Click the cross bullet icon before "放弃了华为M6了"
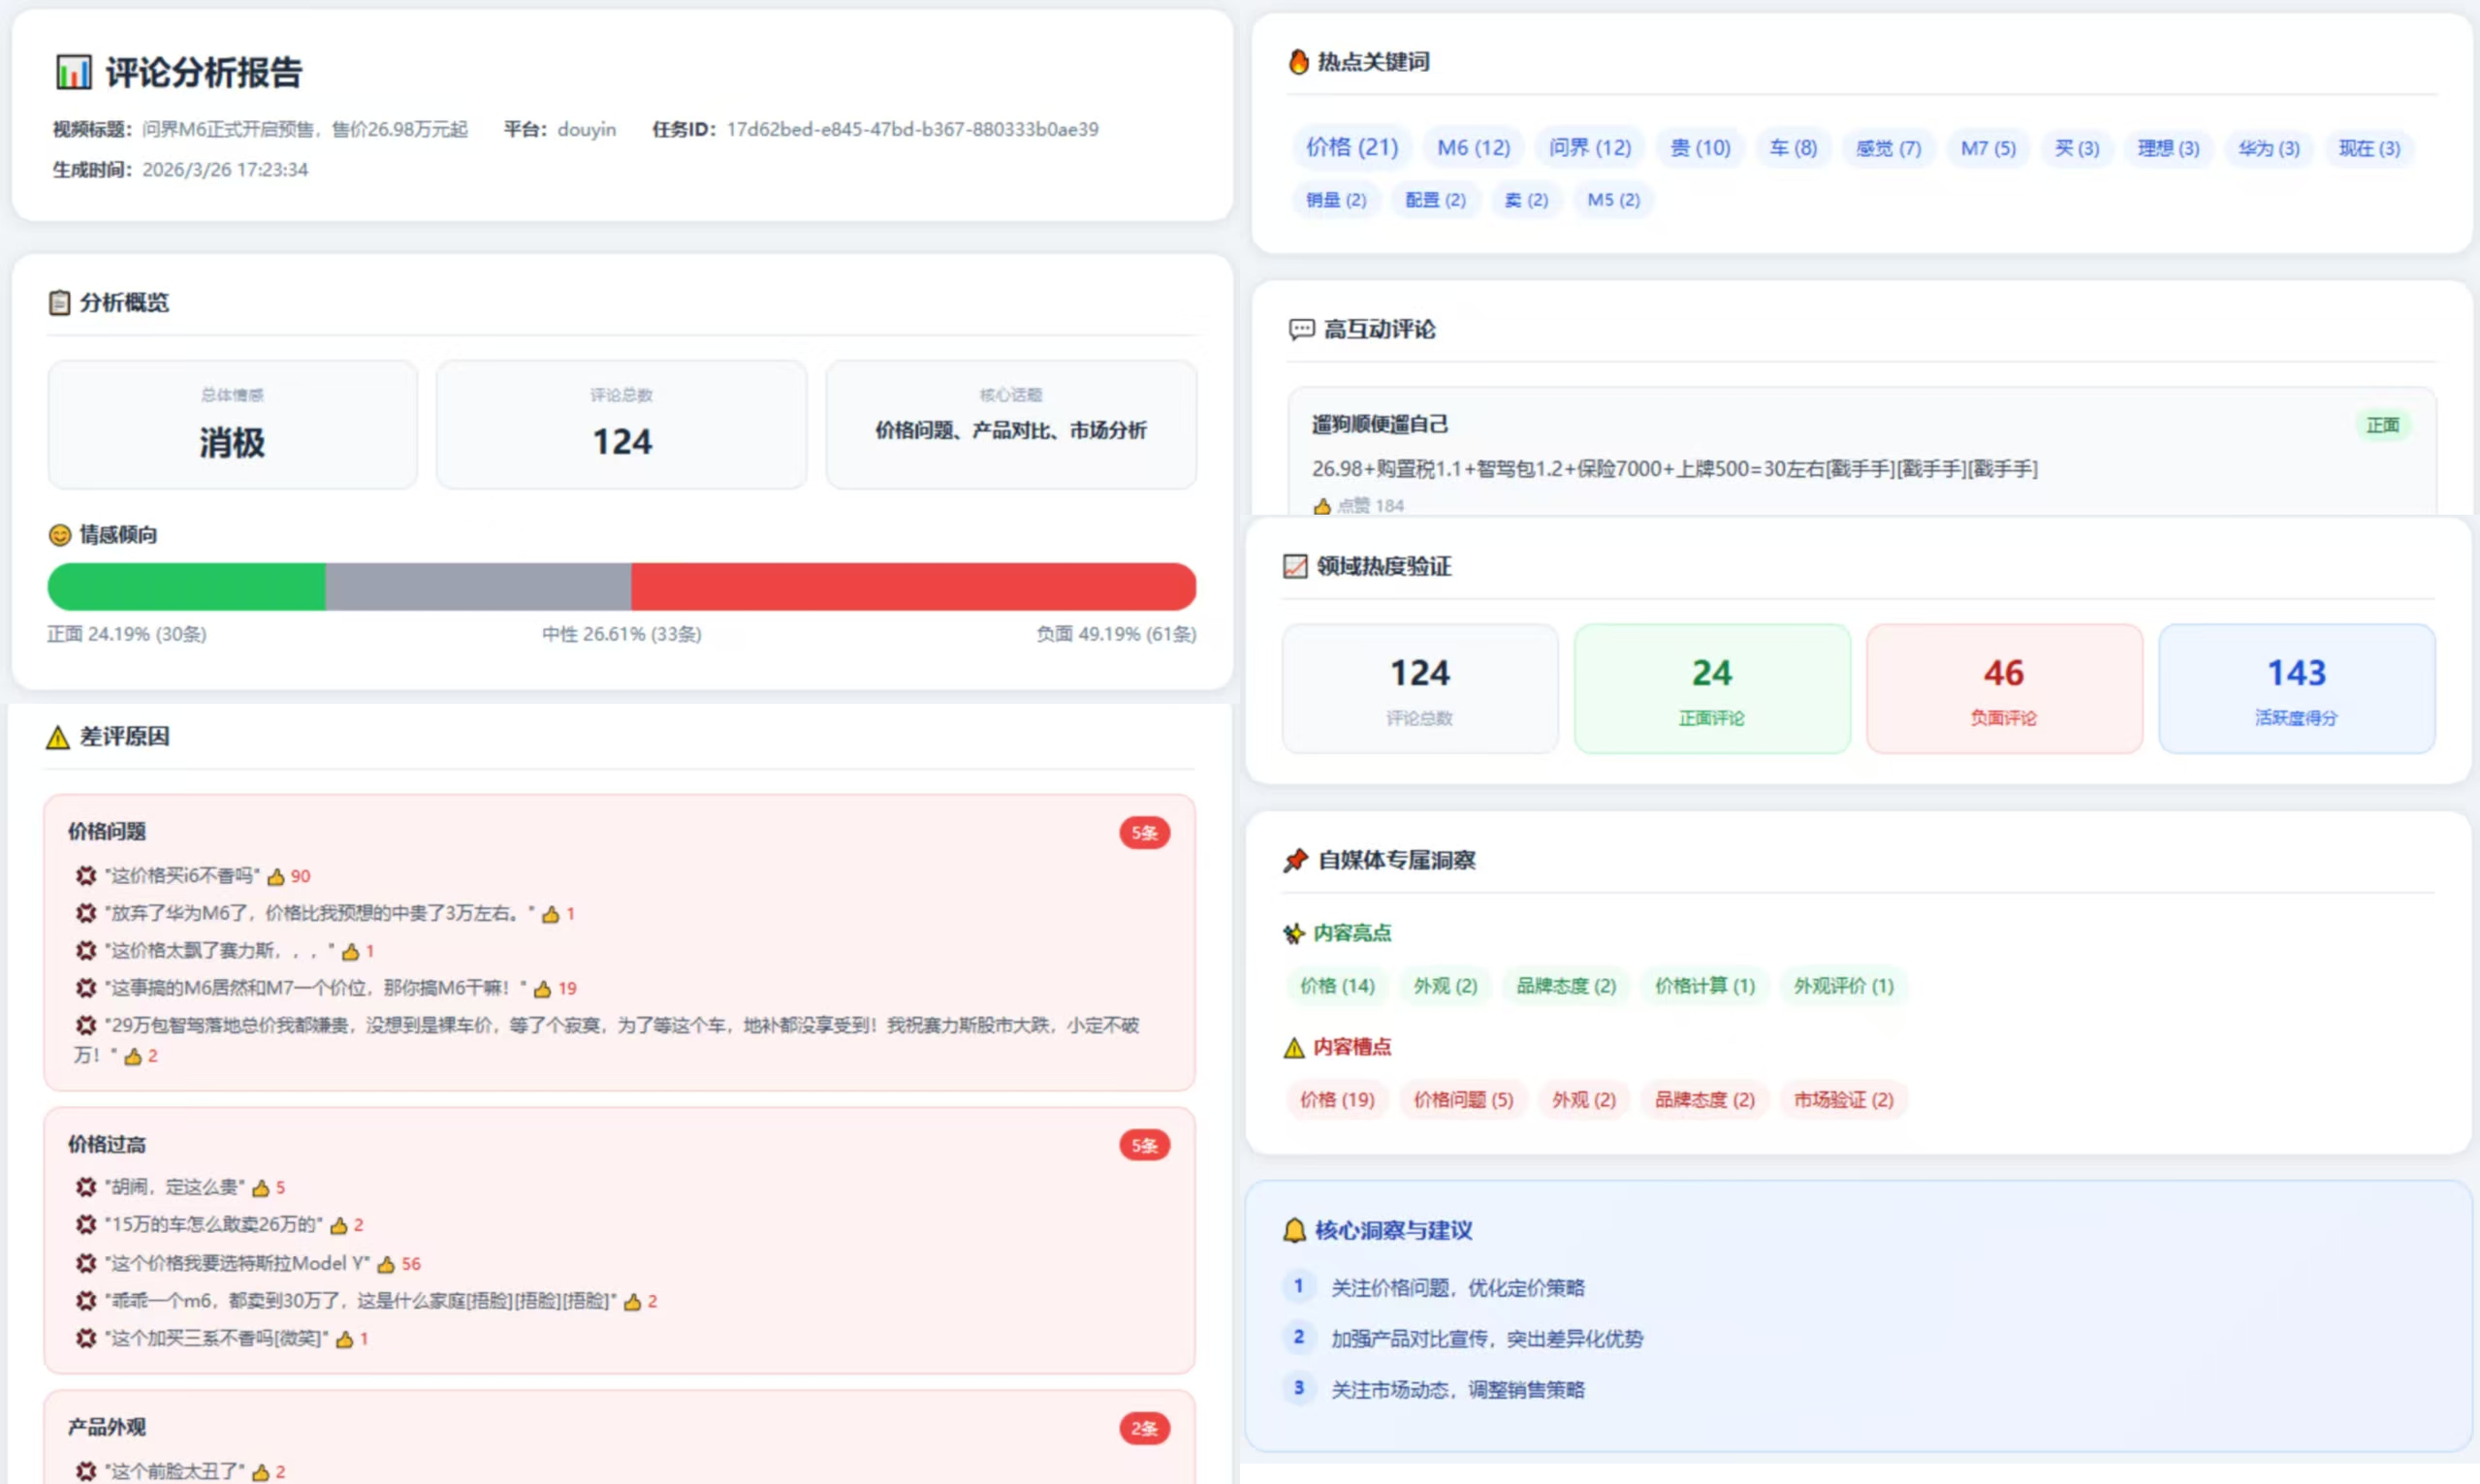 (x=86, y=913)
